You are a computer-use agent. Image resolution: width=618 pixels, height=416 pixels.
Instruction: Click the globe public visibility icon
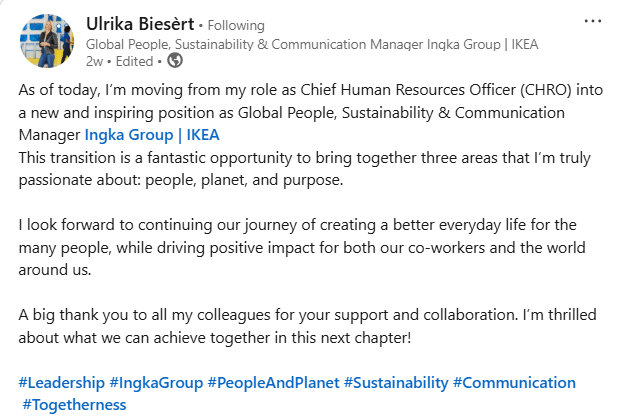click(175, 60)
